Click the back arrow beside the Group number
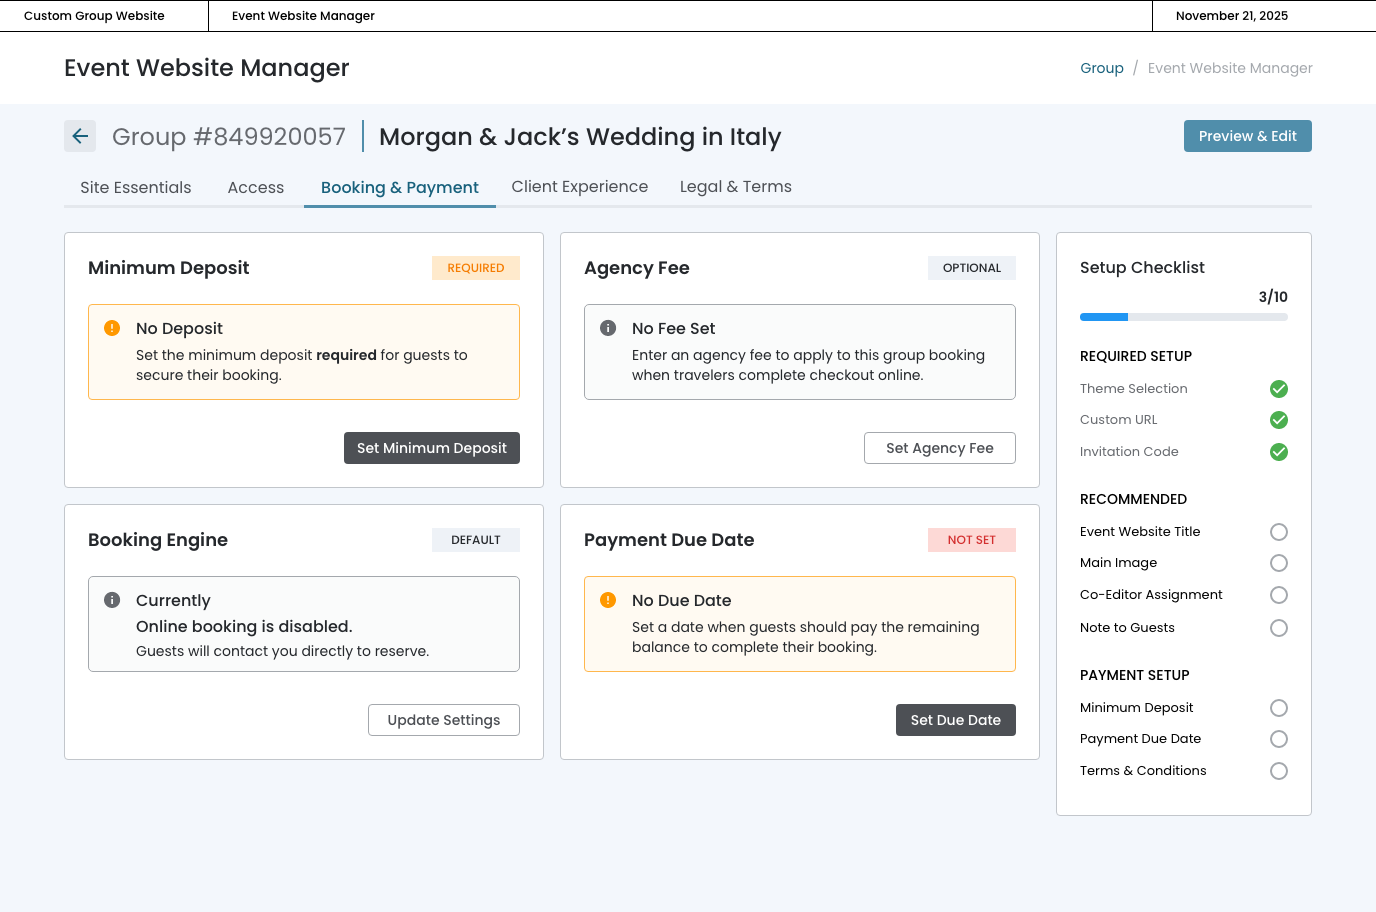 80,136
